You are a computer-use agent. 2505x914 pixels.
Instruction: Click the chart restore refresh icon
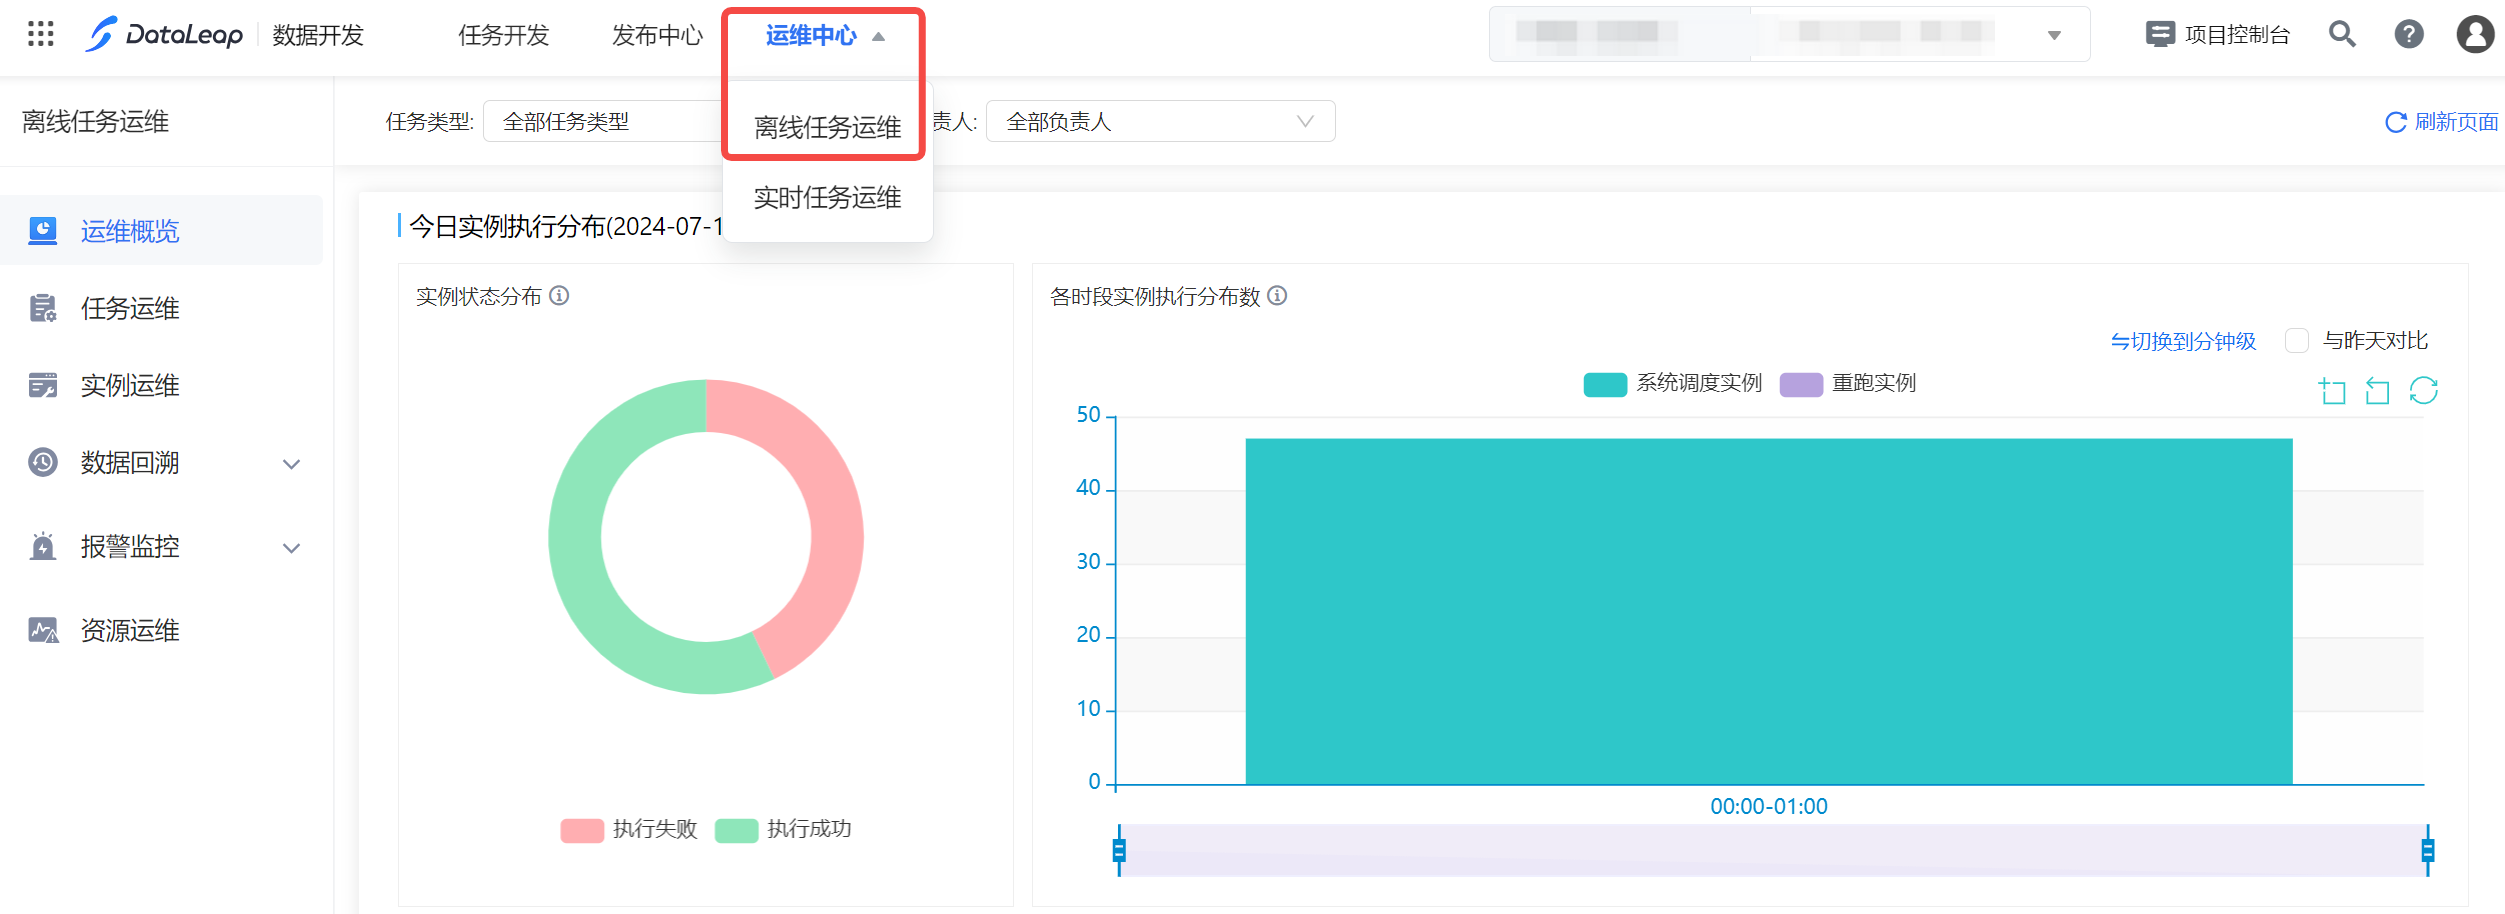click(x=2423, y=390)
